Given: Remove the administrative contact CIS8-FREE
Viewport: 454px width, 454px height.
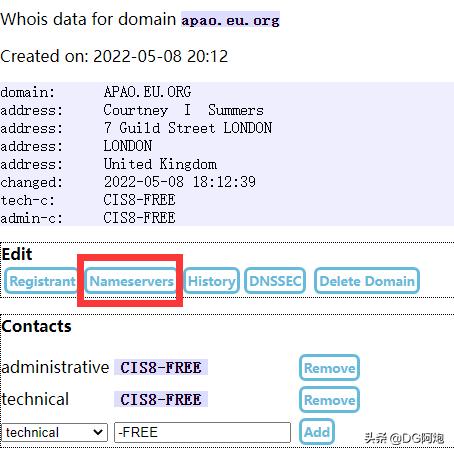Looking at the screenshot, I should [x=329, y=368].
